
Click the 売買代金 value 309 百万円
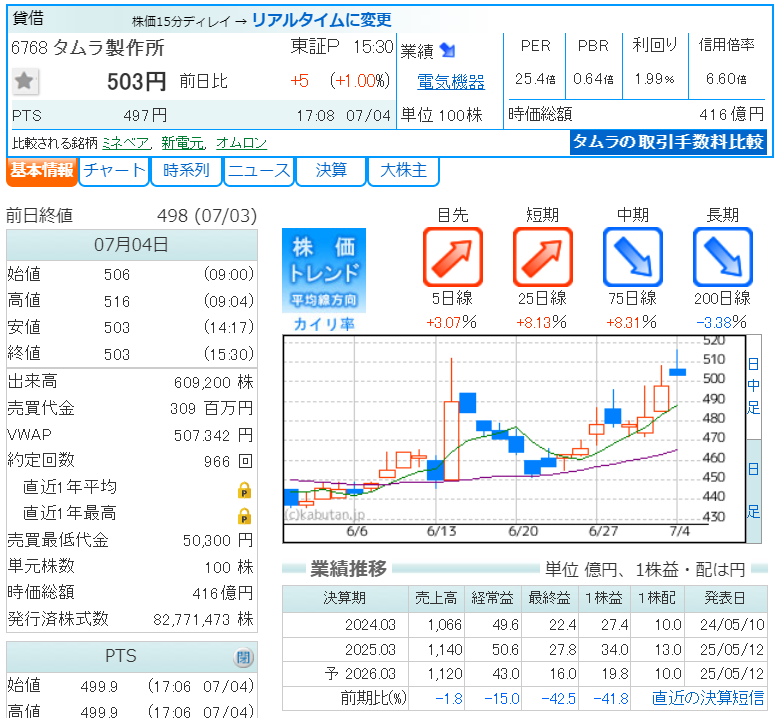pos(212,409)
